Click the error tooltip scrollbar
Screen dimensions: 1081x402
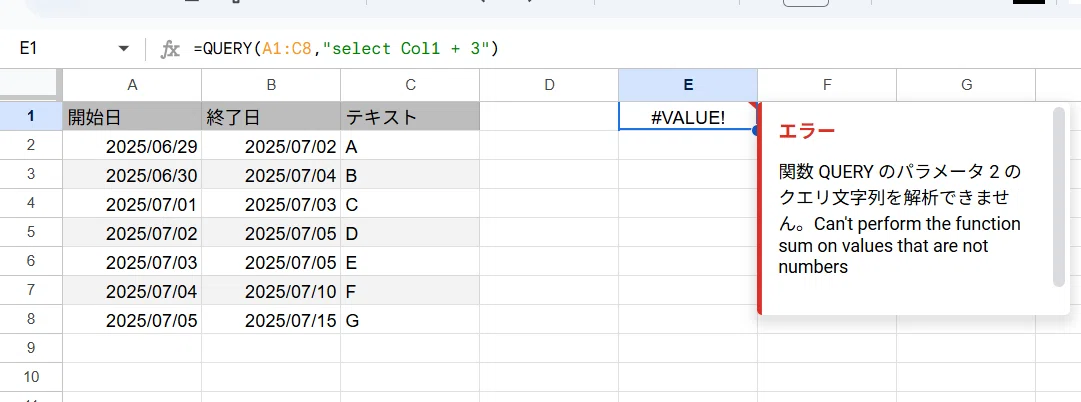click(1059, 197)
